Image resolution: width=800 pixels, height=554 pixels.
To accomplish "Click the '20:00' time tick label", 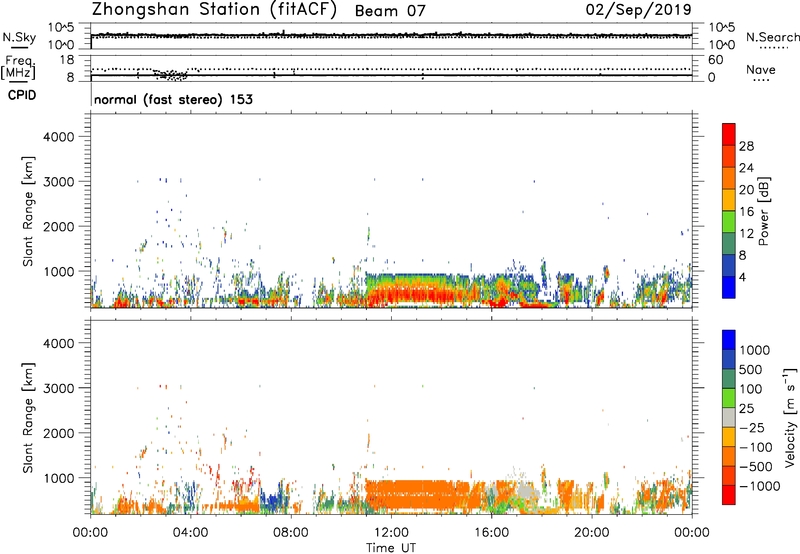I will click(x=591, y=533).
